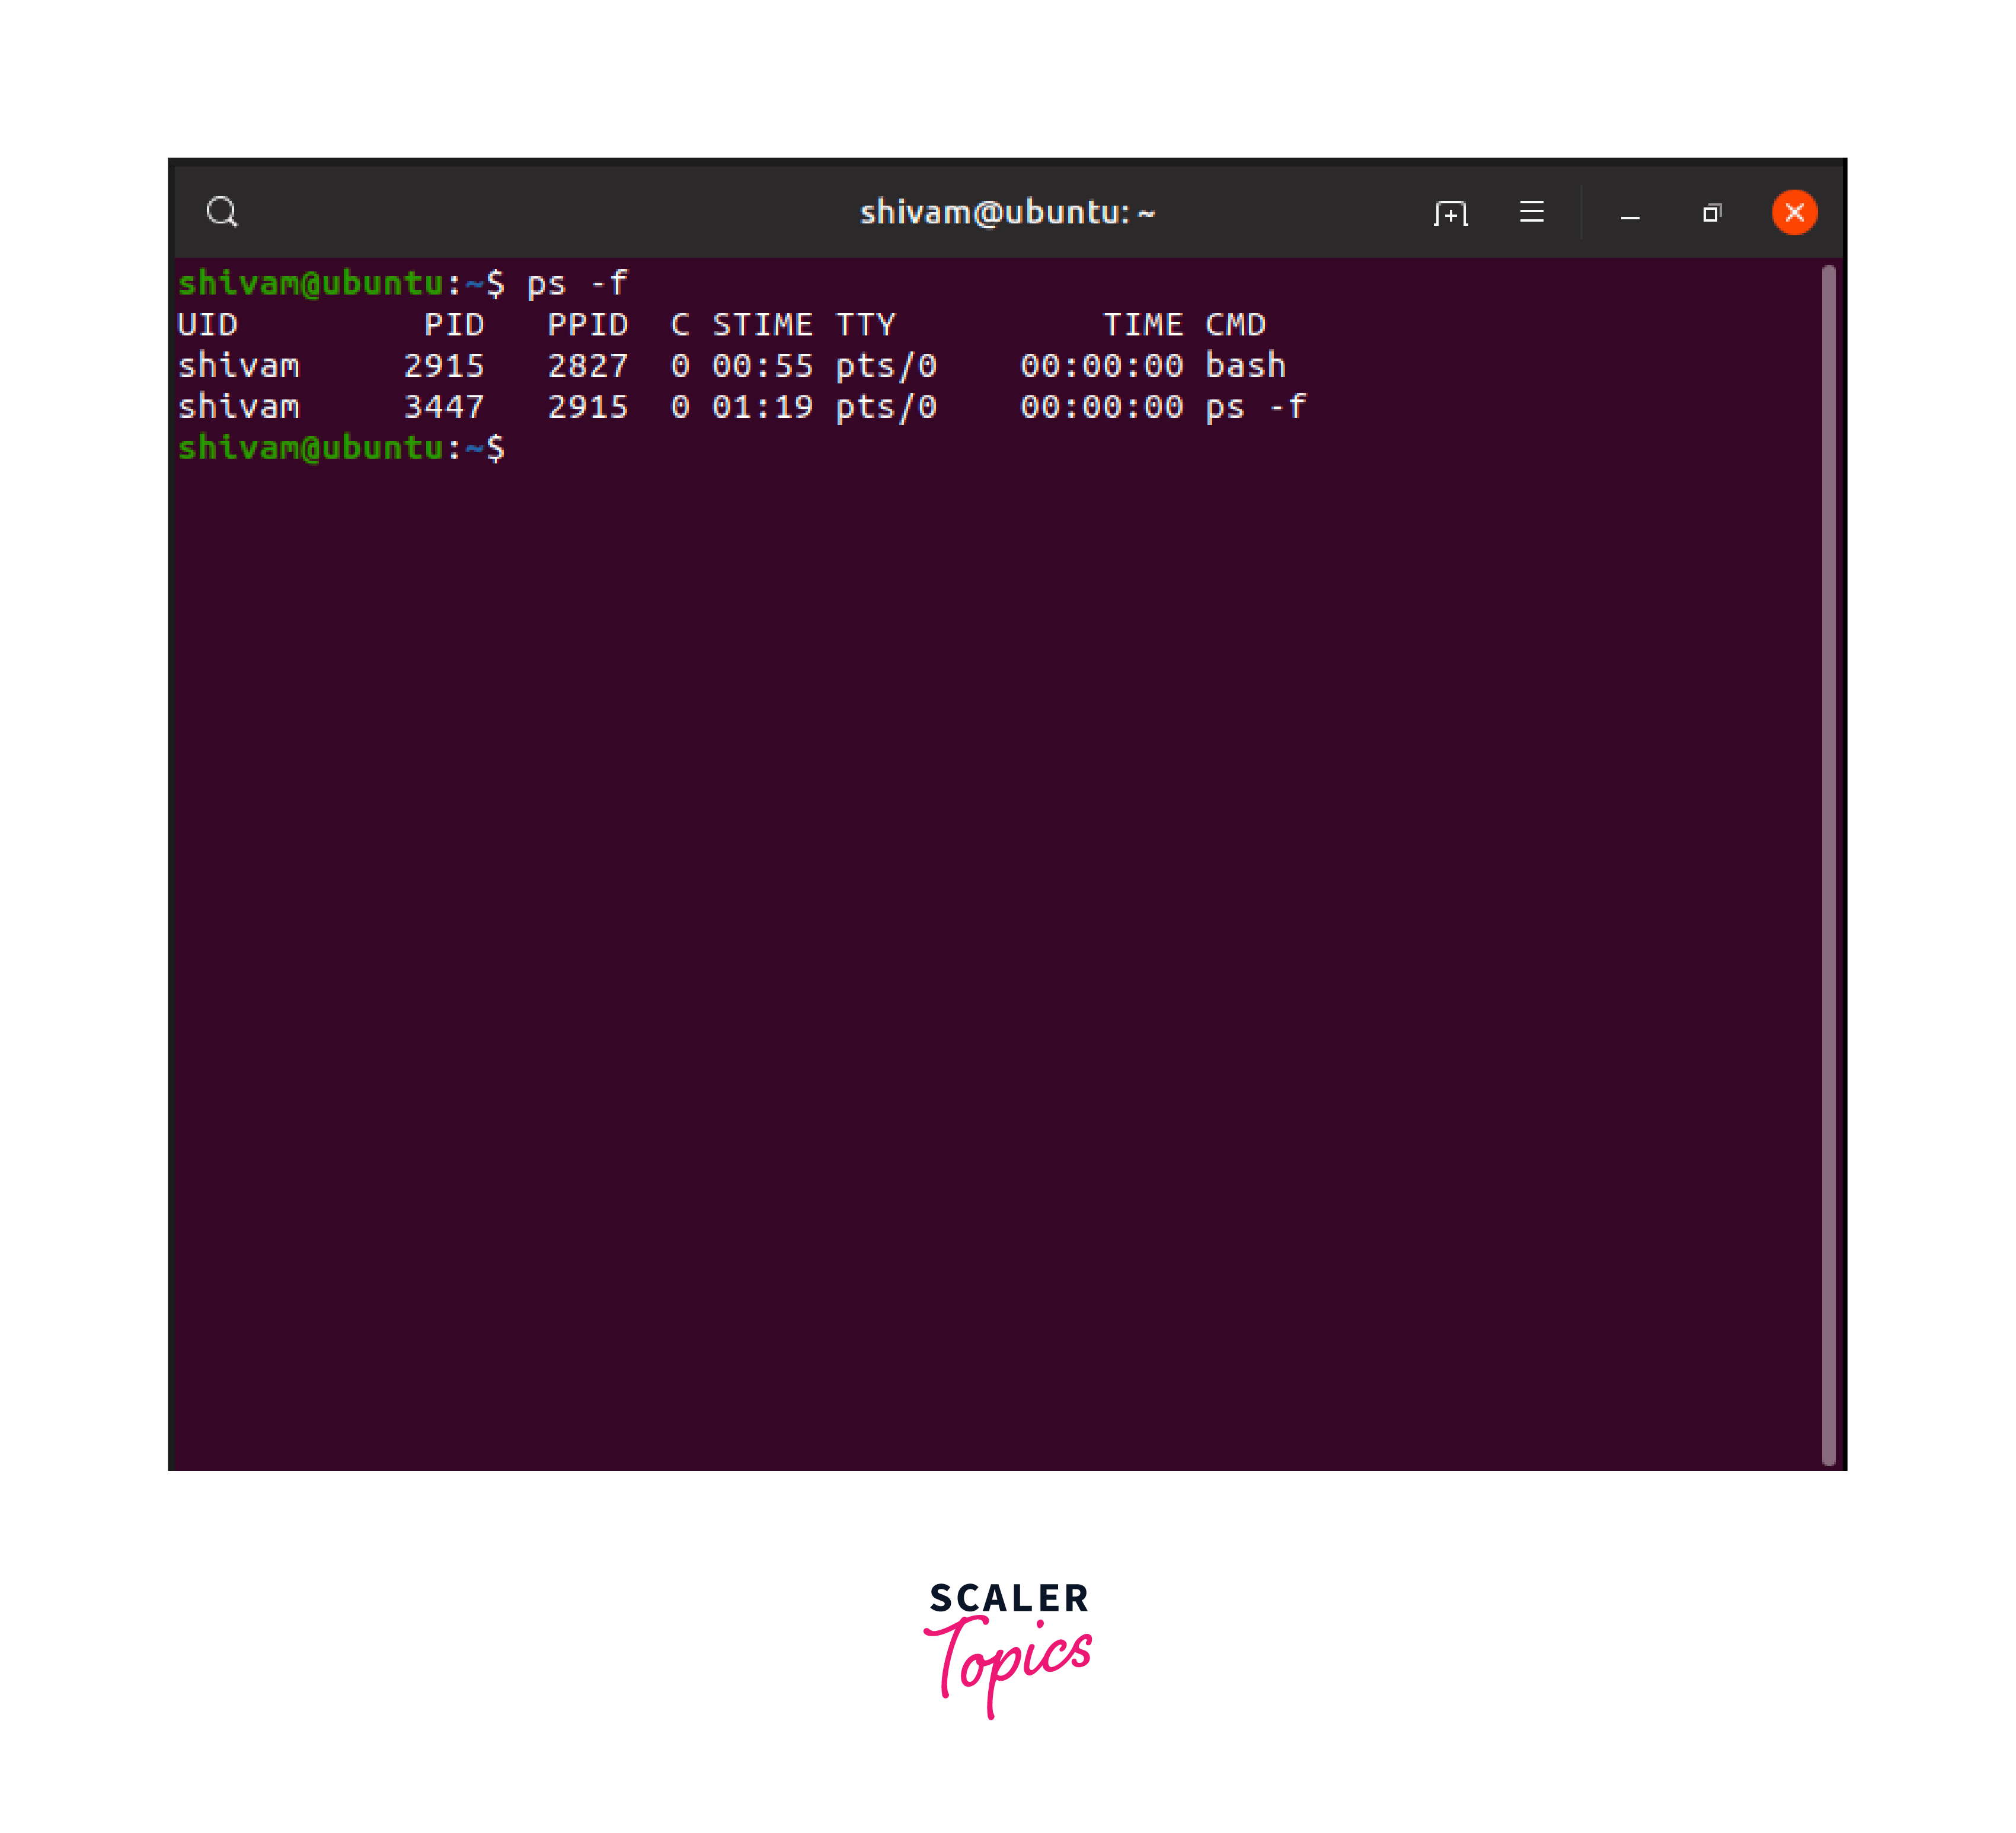The width and height of the screenshot is (2016, 1833).
Task: Click PID value 2915 in bash row
Action: coord(444,366)
